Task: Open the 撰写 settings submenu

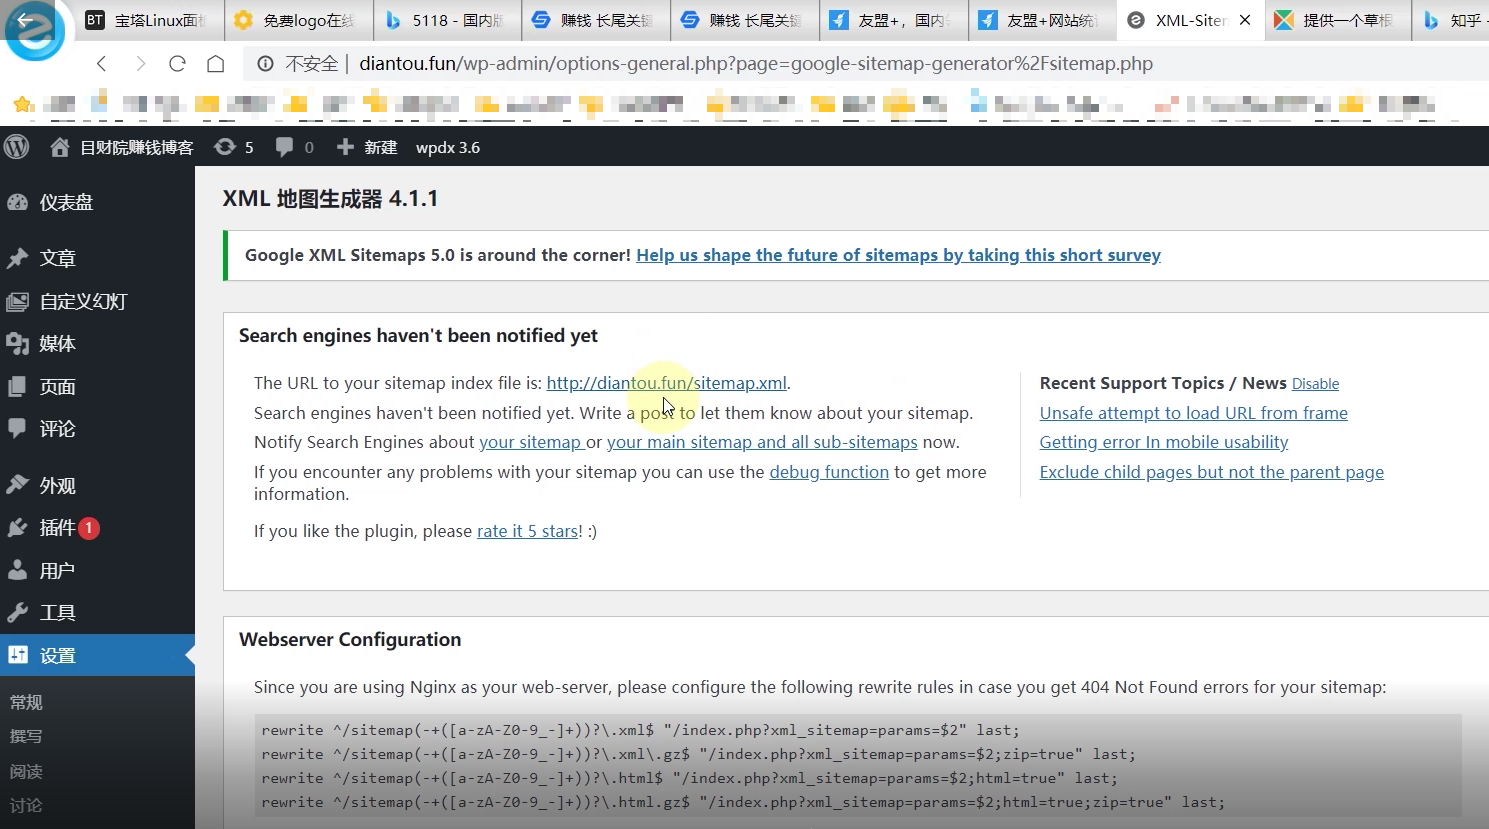Action: [x=27, y=736]
